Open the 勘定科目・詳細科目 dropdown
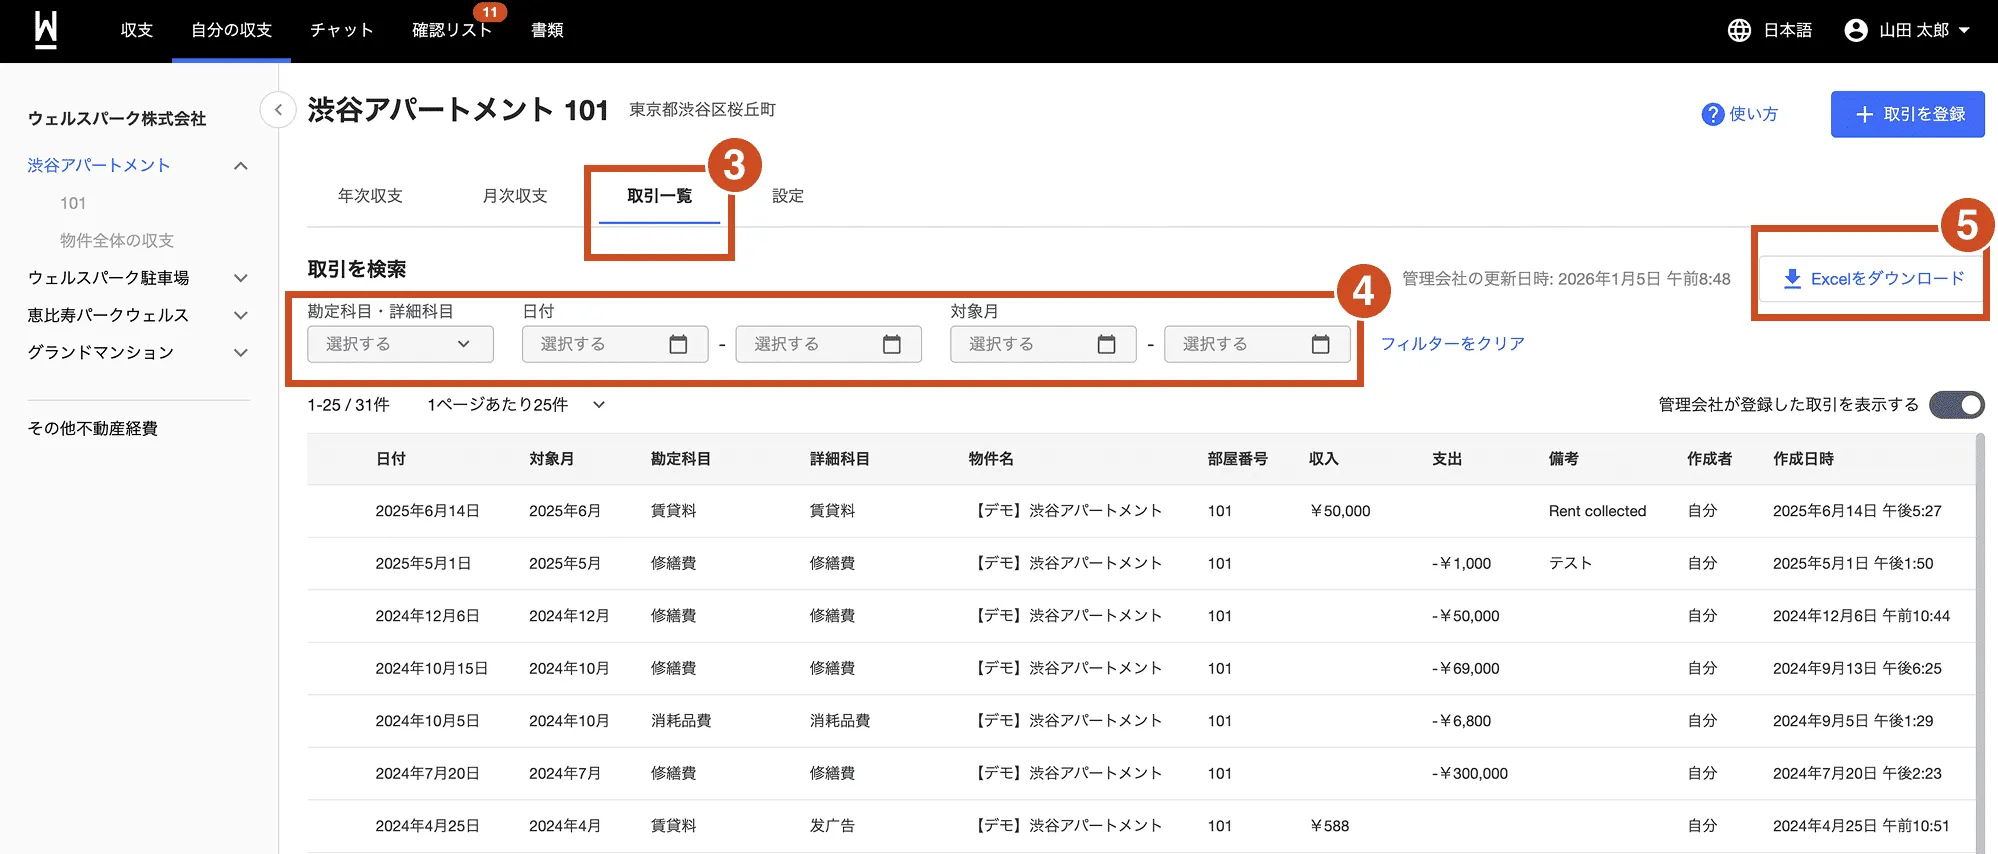Image resolution: width=1998 pixels, height=854 pixels. pyautogui.click(x=400, y=344)
